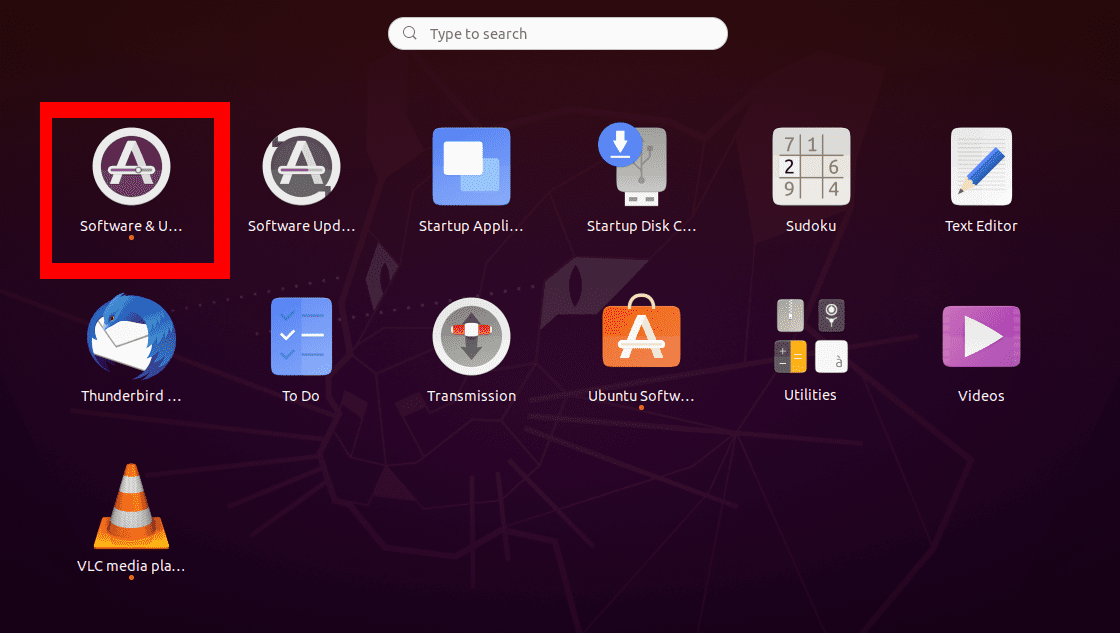Click the 'Transmission' text label

pos(471,396)
